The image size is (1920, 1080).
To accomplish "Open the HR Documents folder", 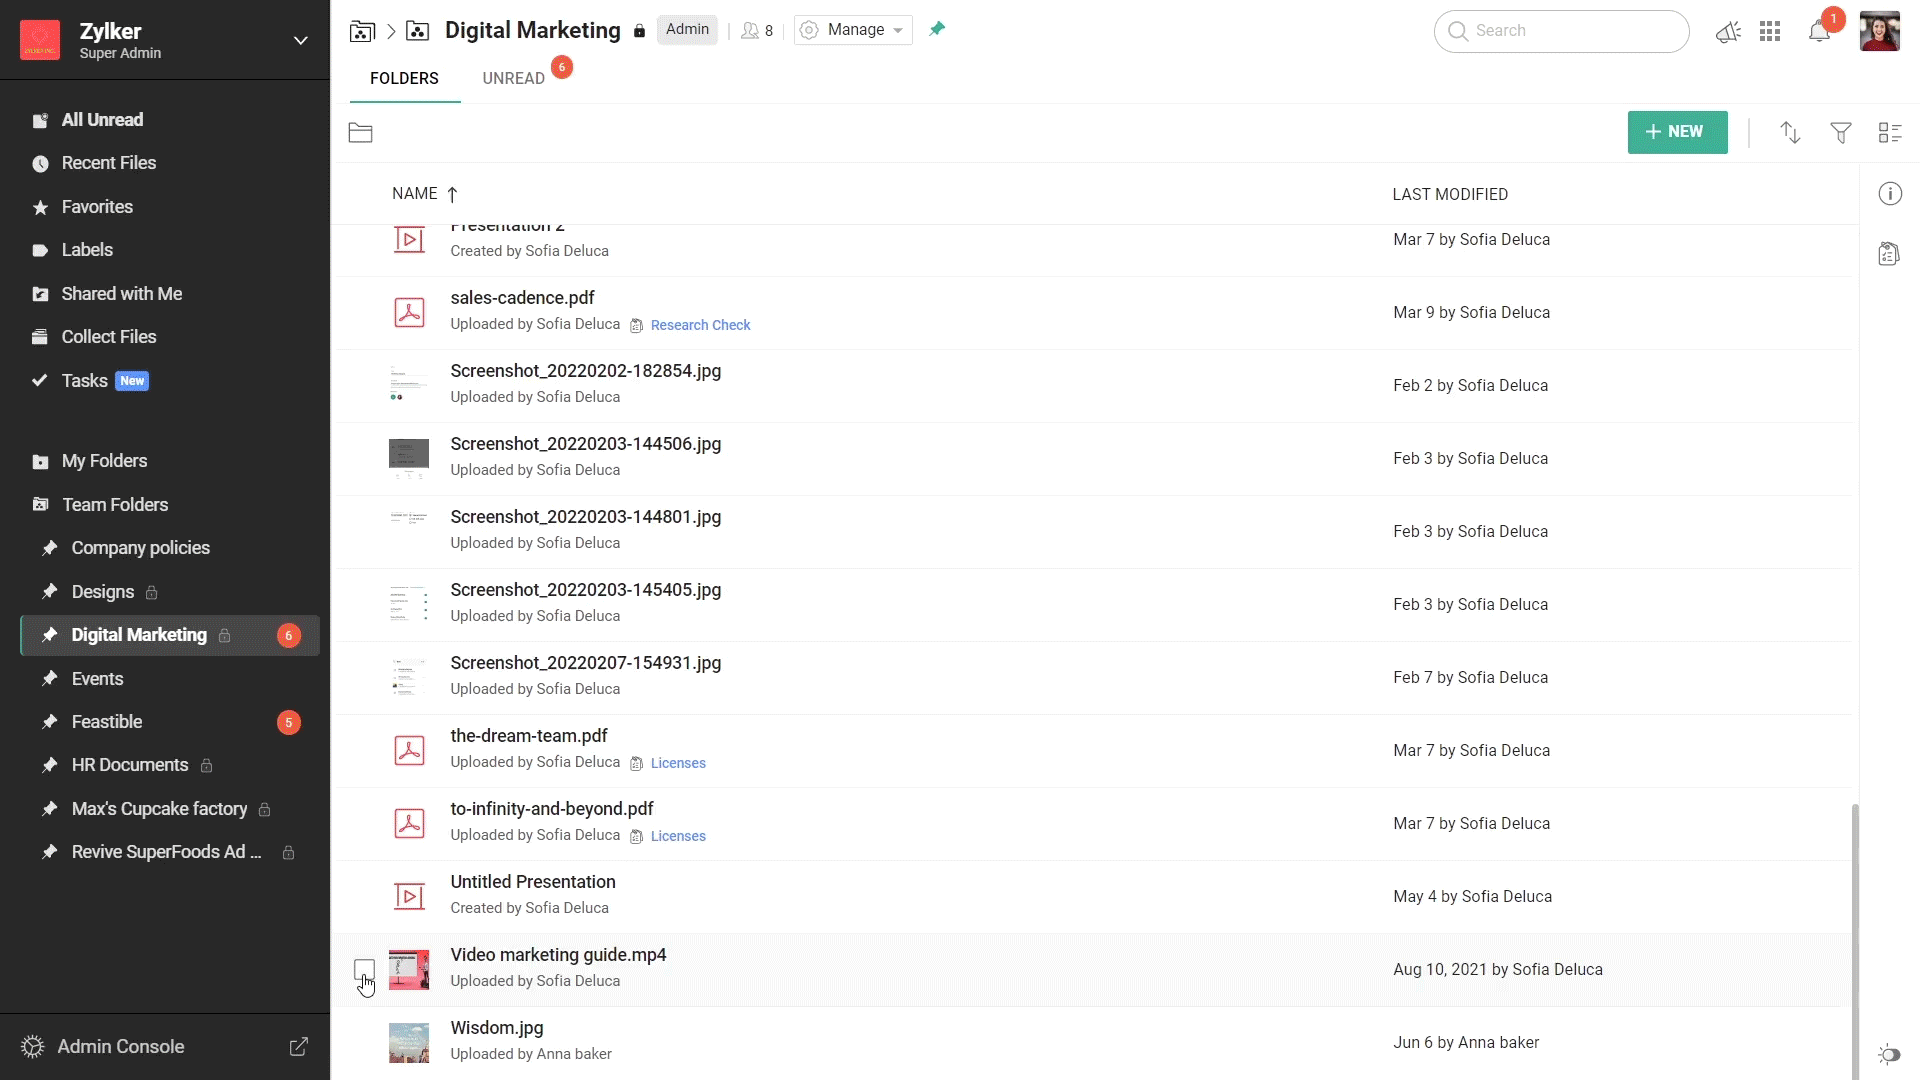I will (130, 765).
